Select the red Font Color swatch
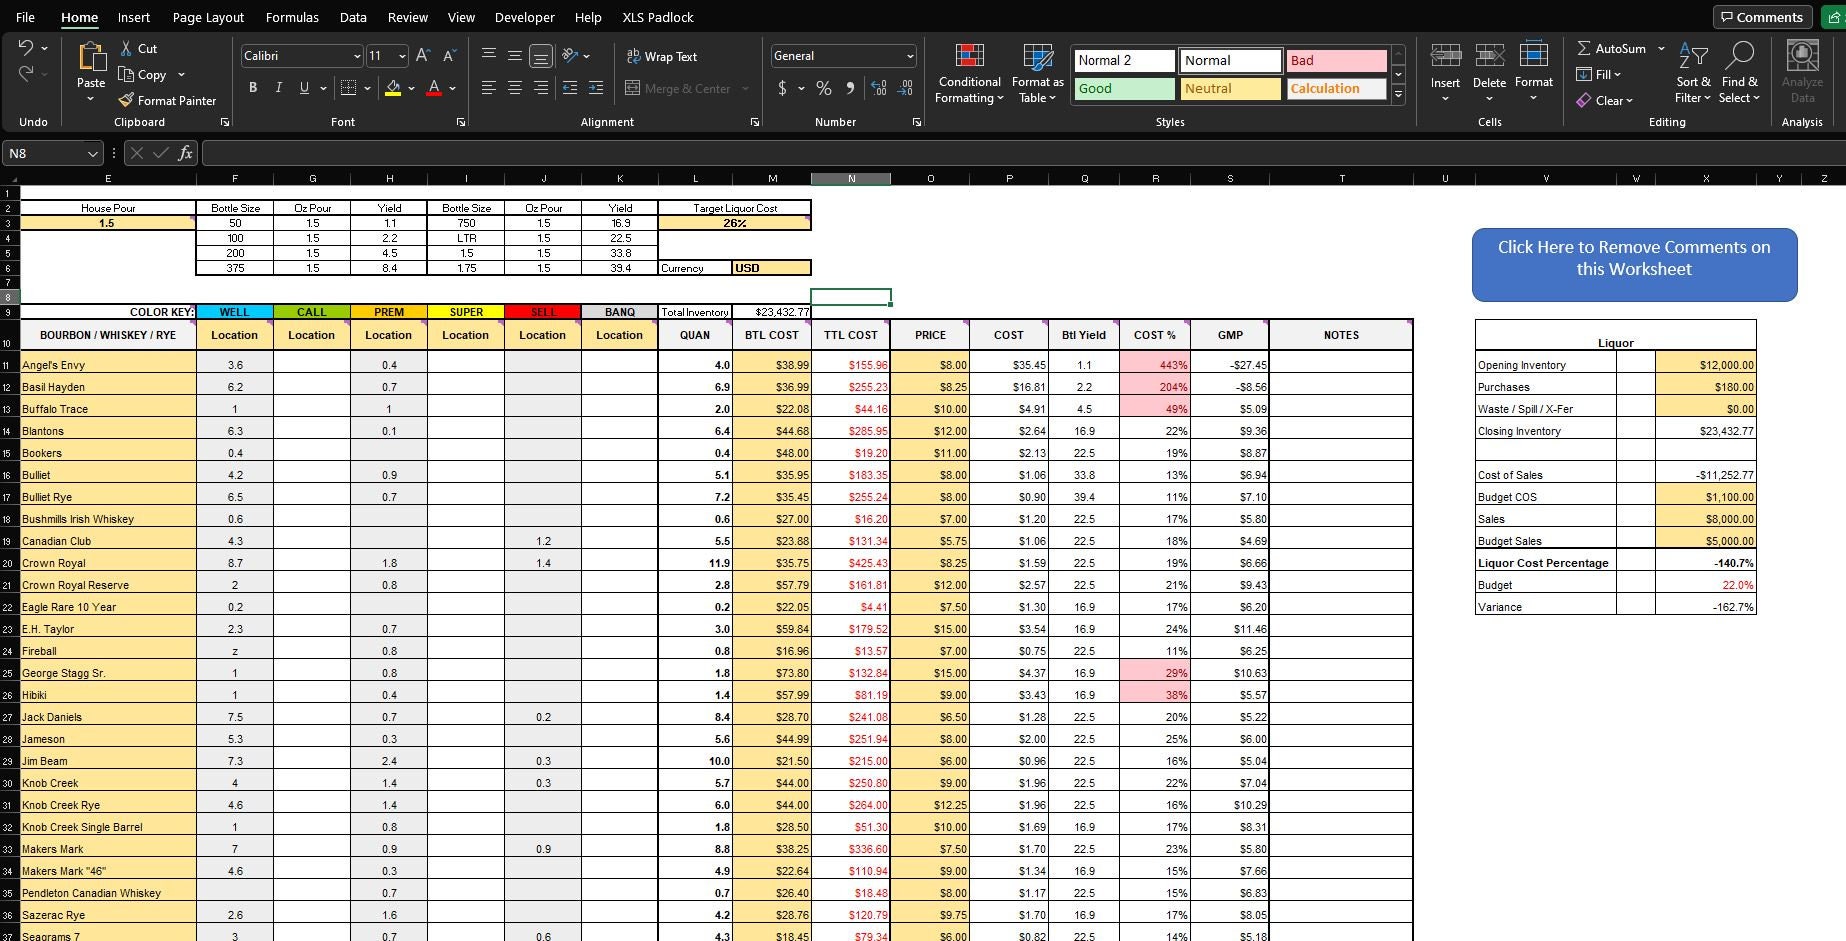This screenshot has width=1846, height=941. (x=433, y=88)
